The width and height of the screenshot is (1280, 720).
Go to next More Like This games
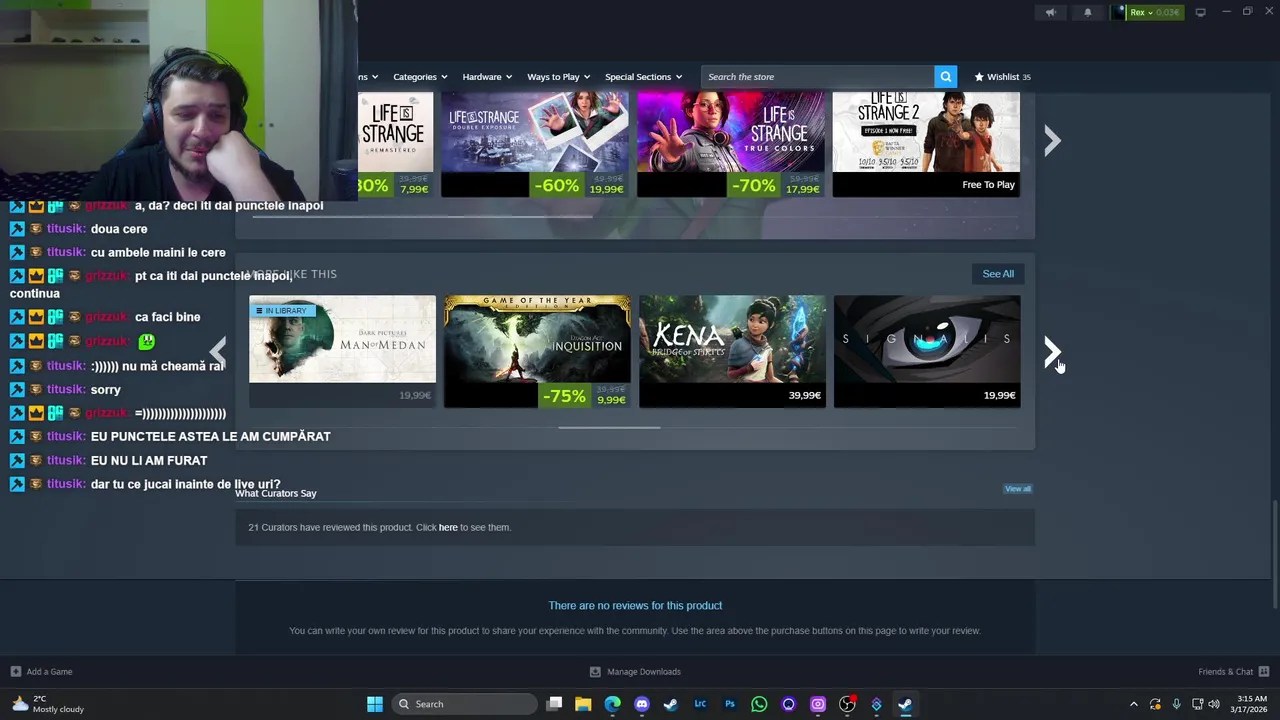click(1052, 352)
